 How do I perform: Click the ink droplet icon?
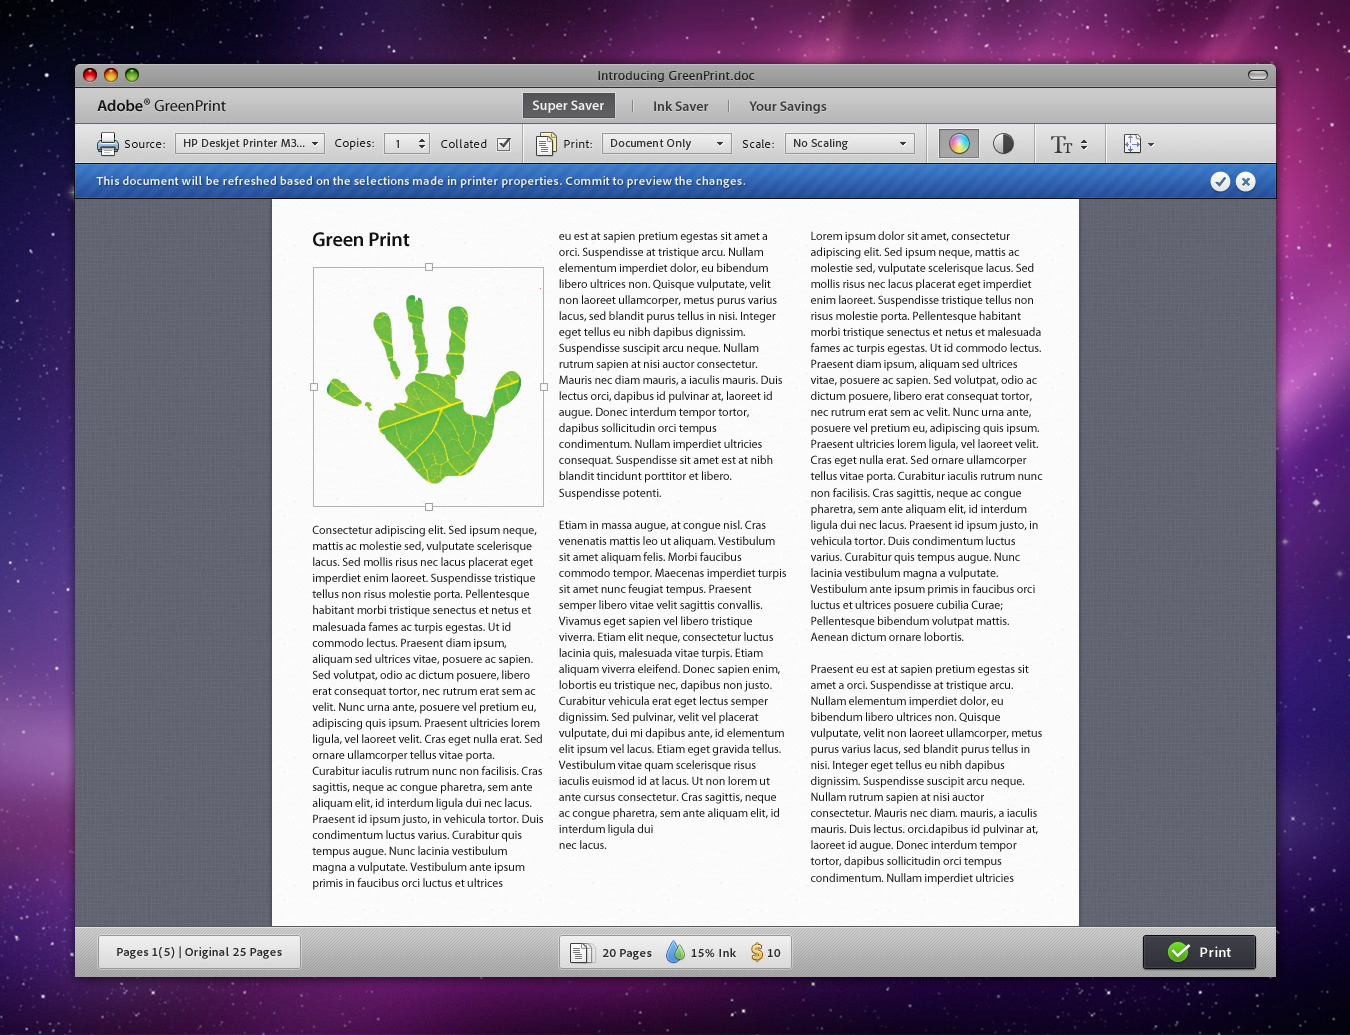click(x=676, y=952)
